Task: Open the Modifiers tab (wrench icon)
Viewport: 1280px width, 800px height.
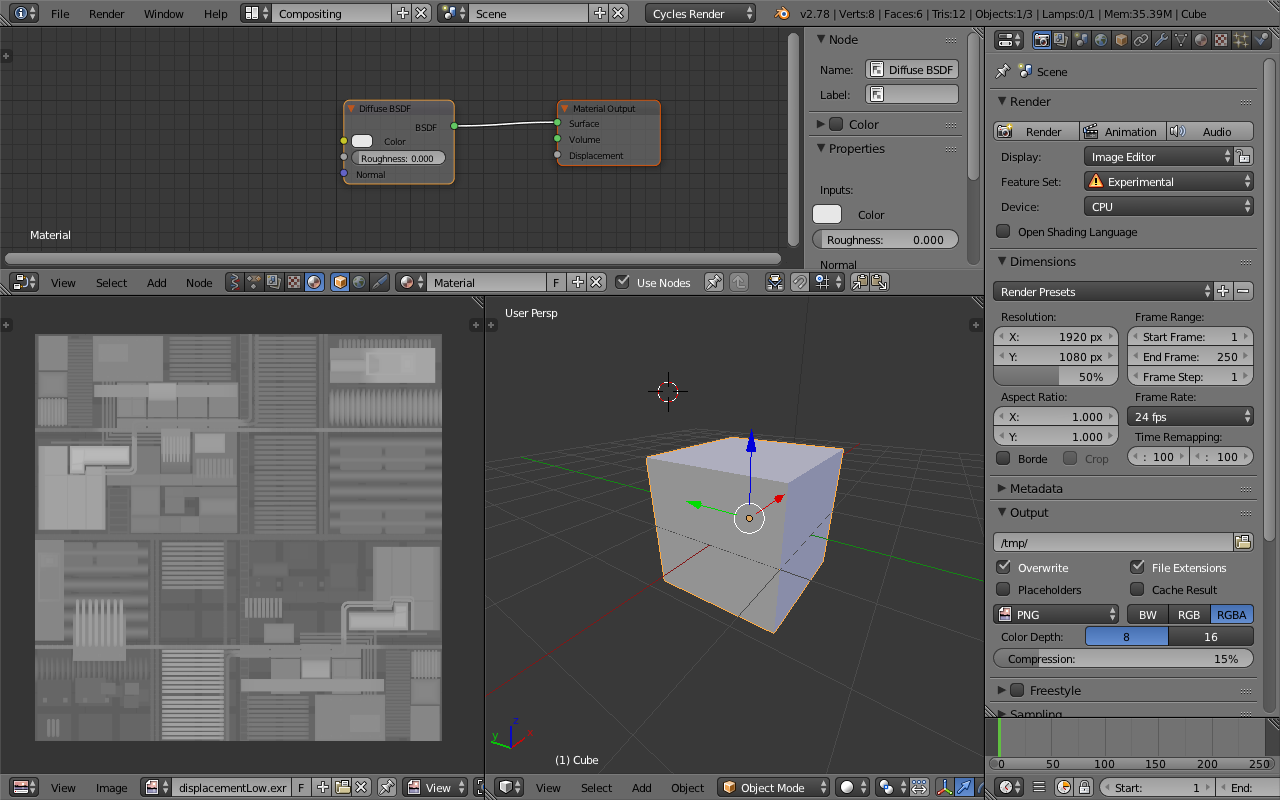Action: tap(1161, 40)
